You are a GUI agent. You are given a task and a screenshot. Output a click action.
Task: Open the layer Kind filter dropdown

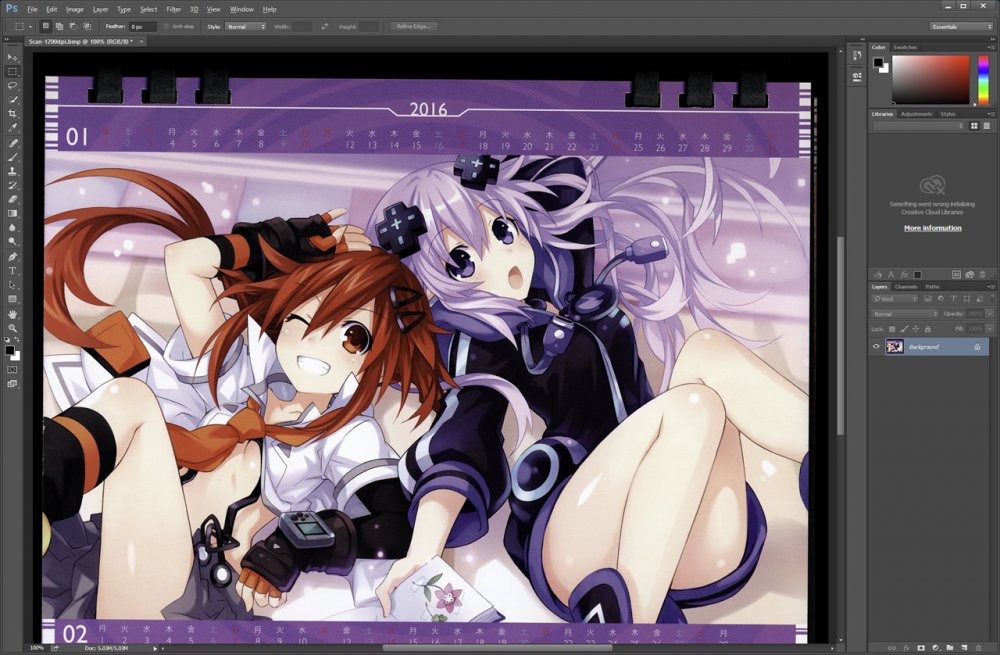[895, 298]
